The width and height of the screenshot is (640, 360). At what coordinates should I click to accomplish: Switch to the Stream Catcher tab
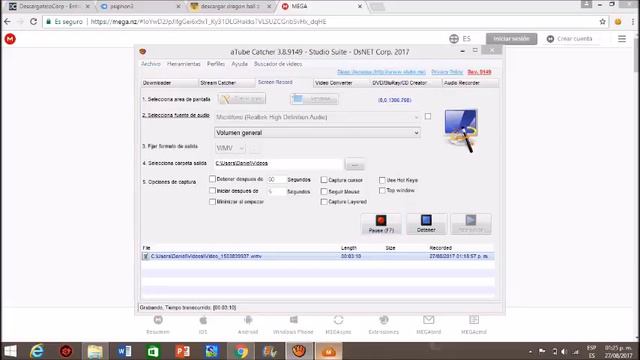[227, 83]
